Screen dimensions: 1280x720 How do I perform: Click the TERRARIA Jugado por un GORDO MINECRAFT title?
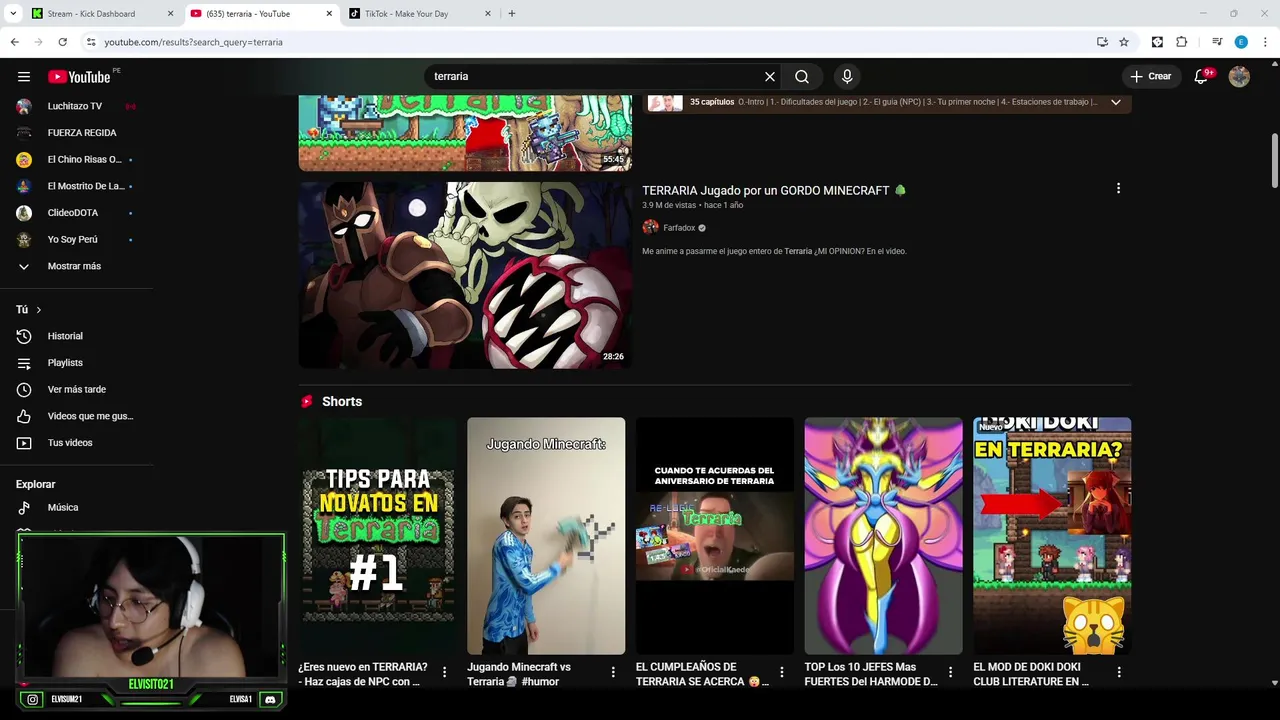pos(774,190)
